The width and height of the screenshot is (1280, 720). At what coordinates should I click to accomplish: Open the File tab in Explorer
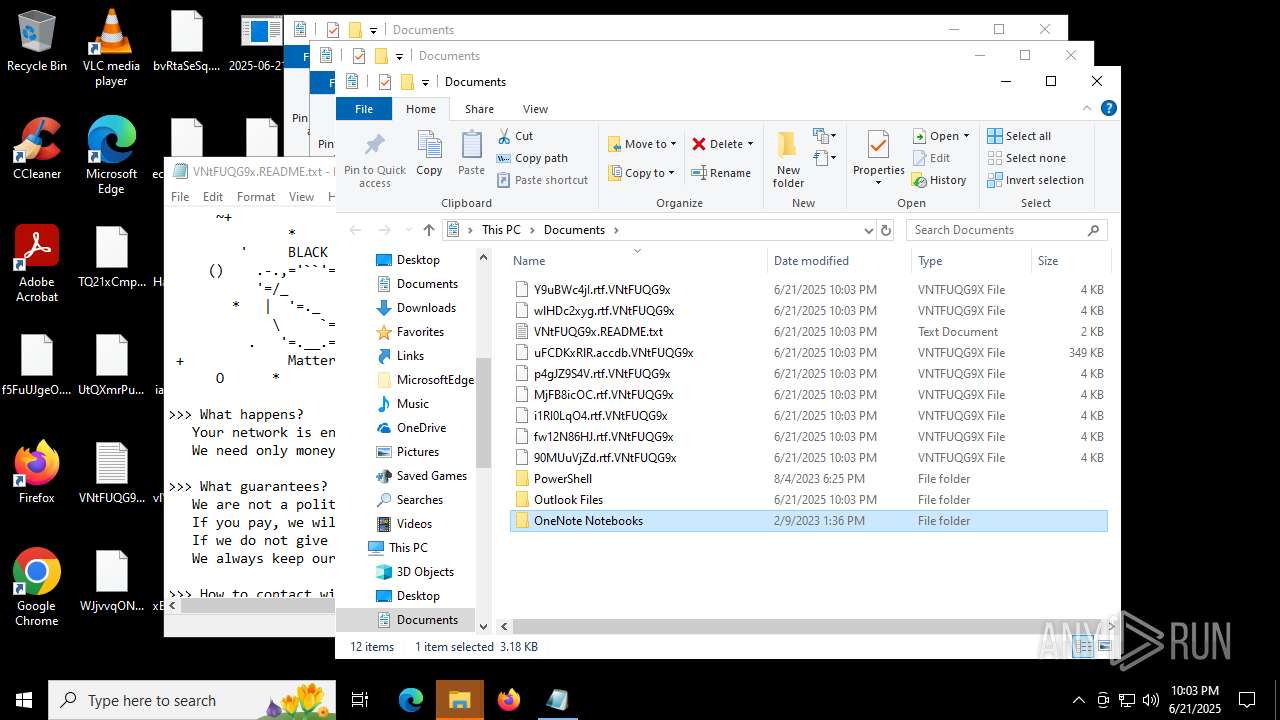point(364,109)
